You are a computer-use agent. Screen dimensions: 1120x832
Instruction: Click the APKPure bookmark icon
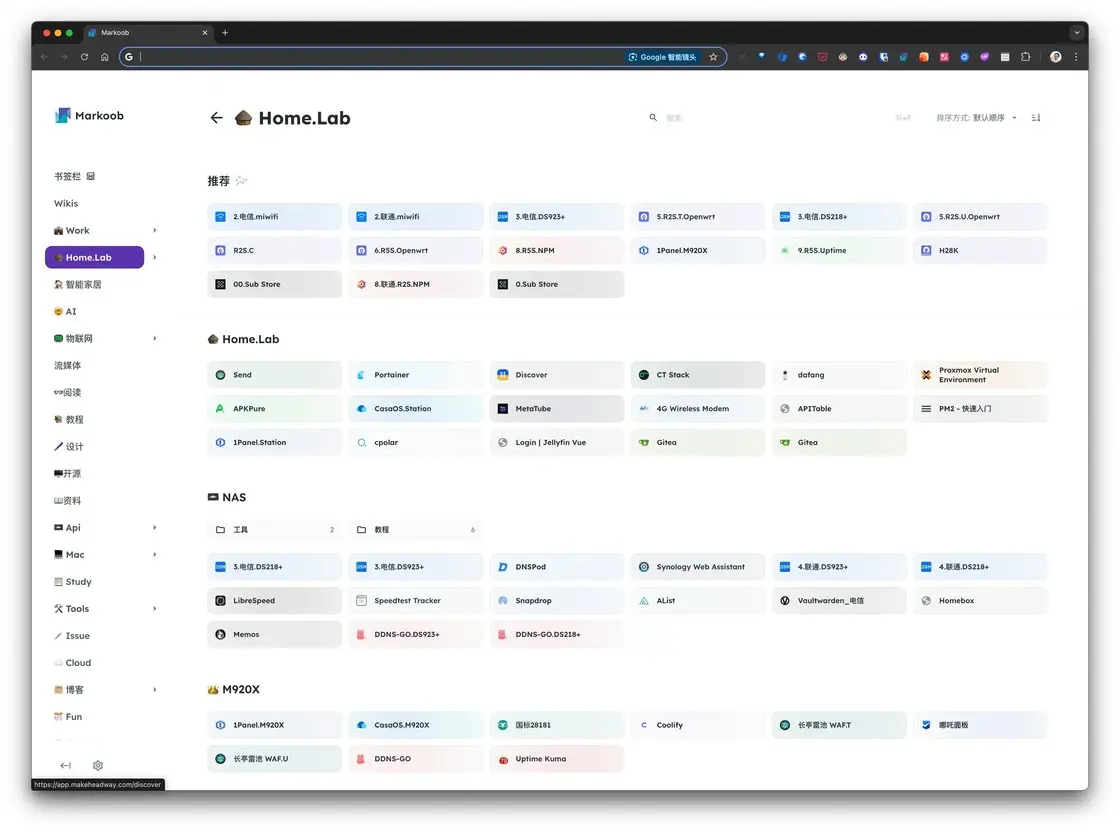[221, 409]
